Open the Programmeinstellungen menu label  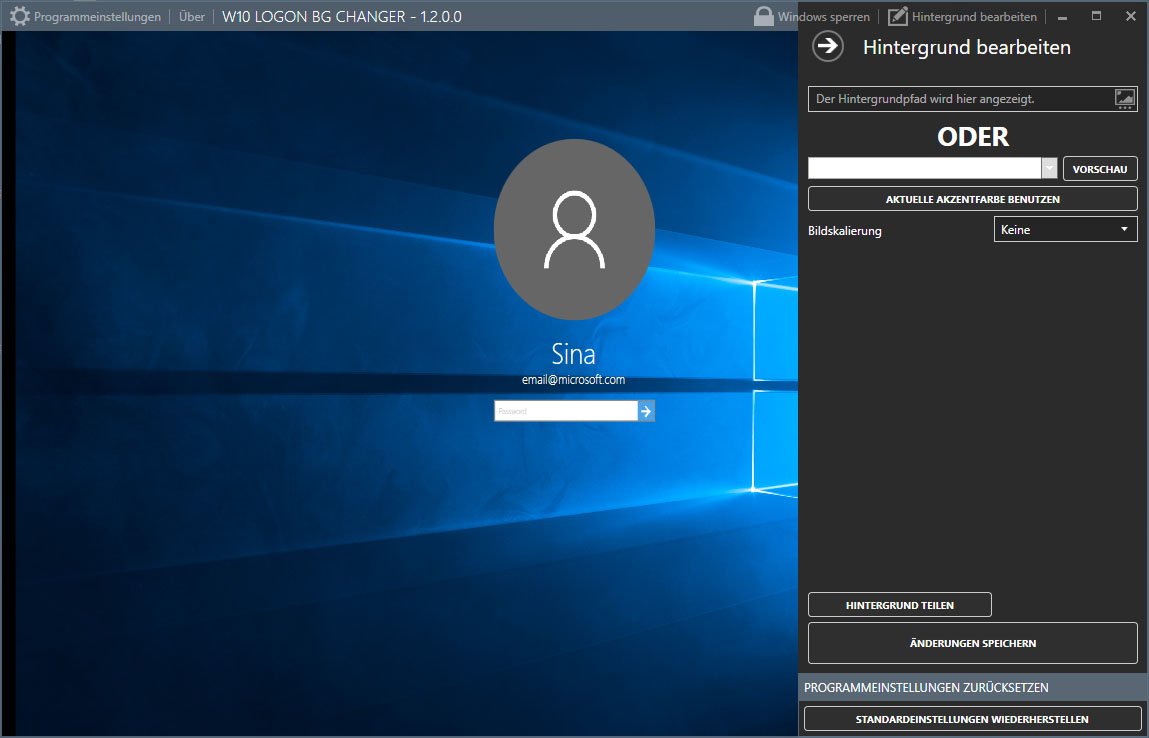pos(97,17)
